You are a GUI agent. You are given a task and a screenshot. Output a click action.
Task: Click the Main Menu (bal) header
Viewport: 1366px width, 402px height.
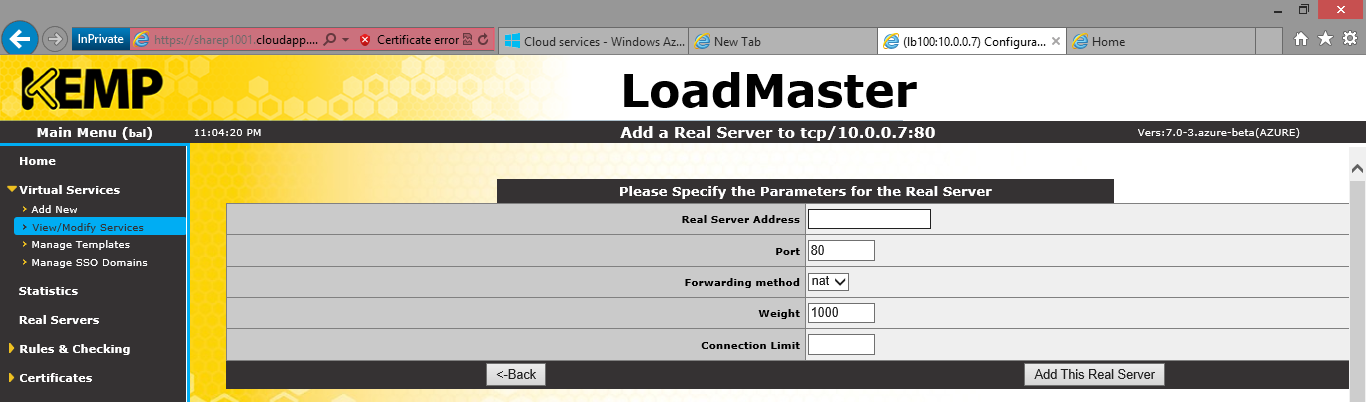pyautogui.click(x=93, y=132)
